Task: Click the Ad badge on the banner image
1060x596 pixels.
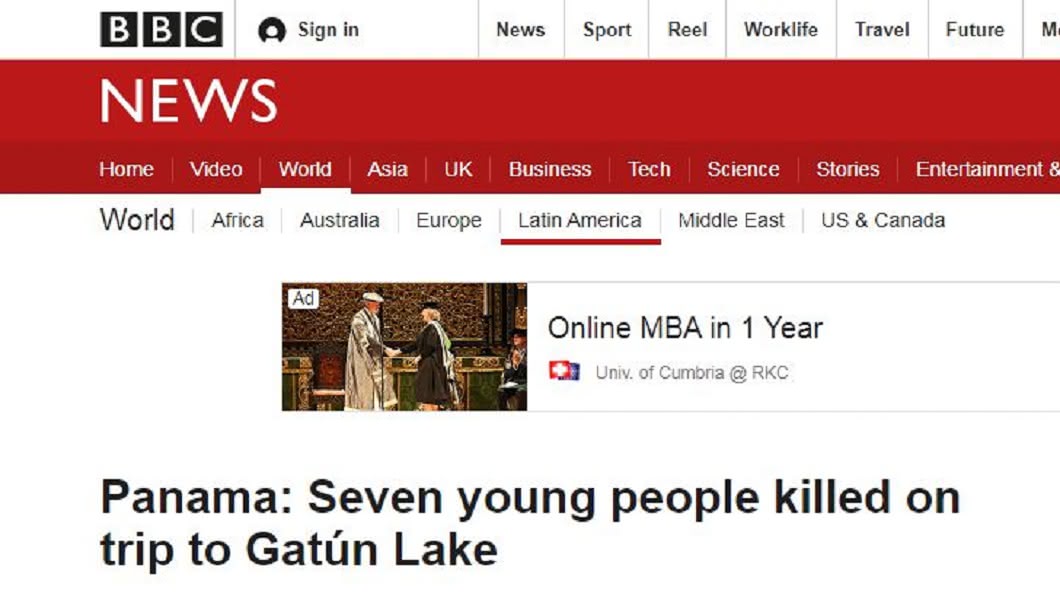Action: point(303,298)
